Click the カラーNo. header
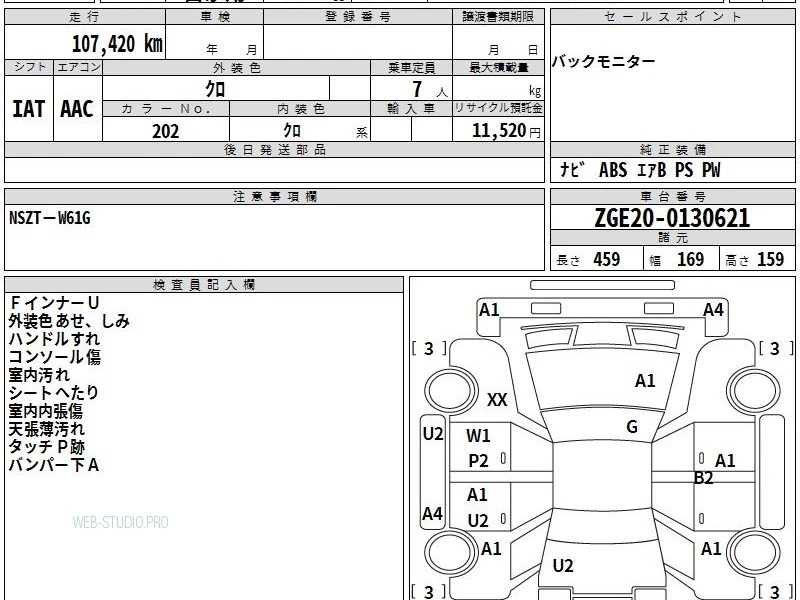This screenshot has width=800, height=600. (166, 109)
